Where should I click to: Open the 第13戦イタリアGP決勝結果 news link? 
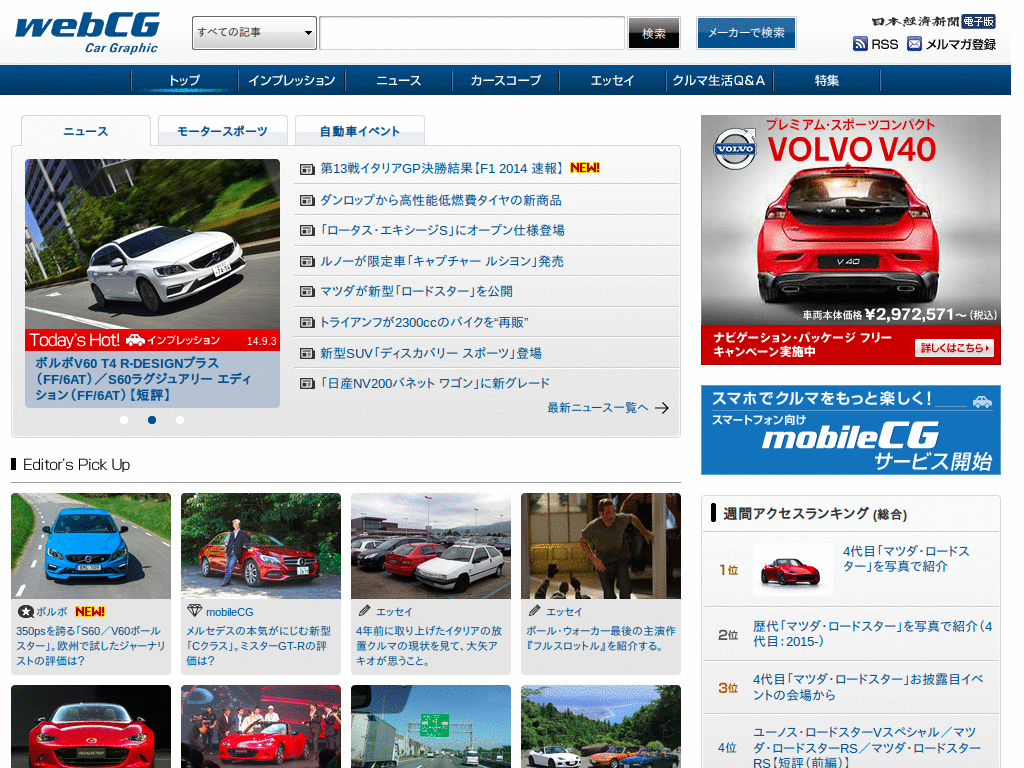click(x=441, y=168)
